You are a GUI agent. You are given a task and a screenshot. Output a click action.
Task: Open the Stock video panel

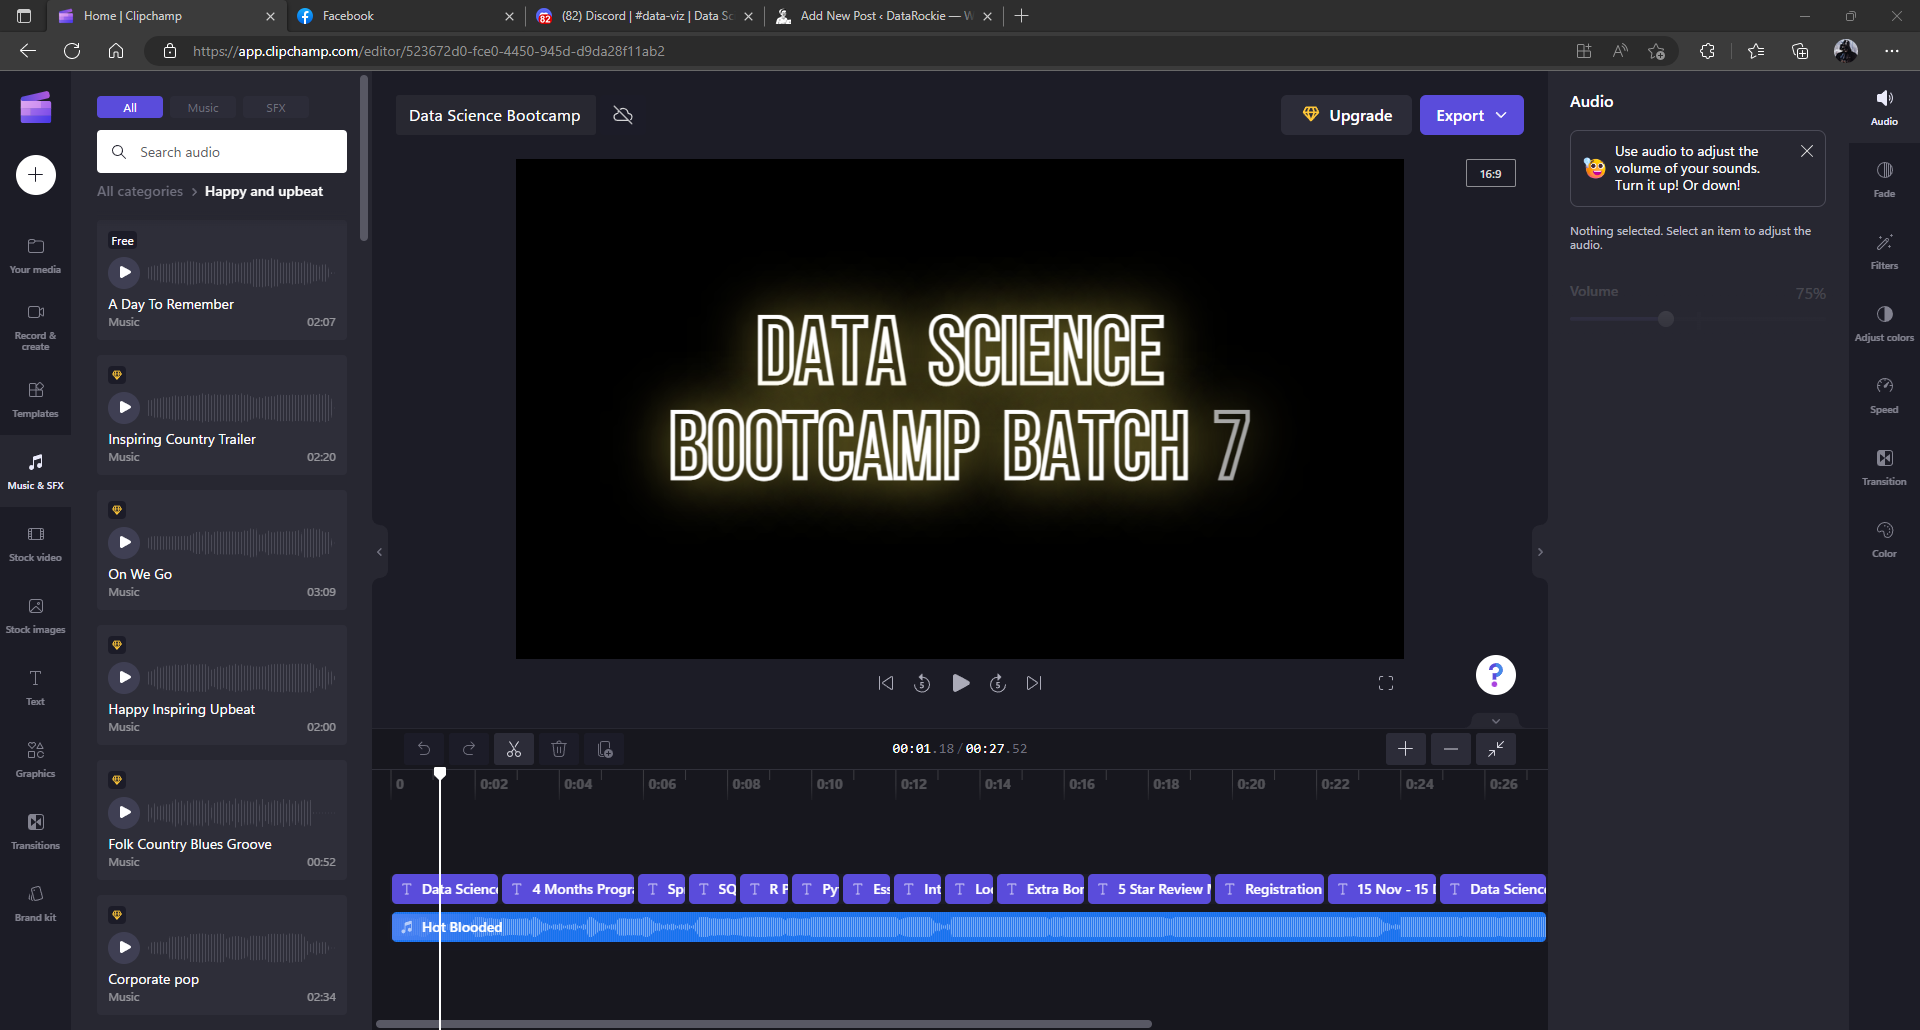coord(35,542)
